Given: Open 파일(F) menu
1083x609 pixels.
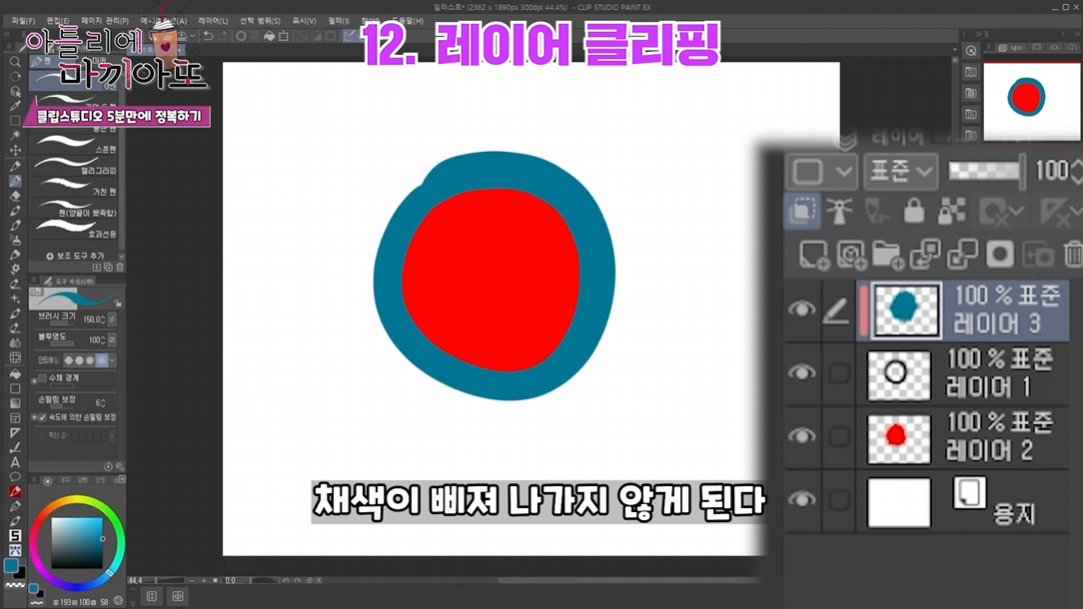Looking at the screenshot, I should click(23, 21).
